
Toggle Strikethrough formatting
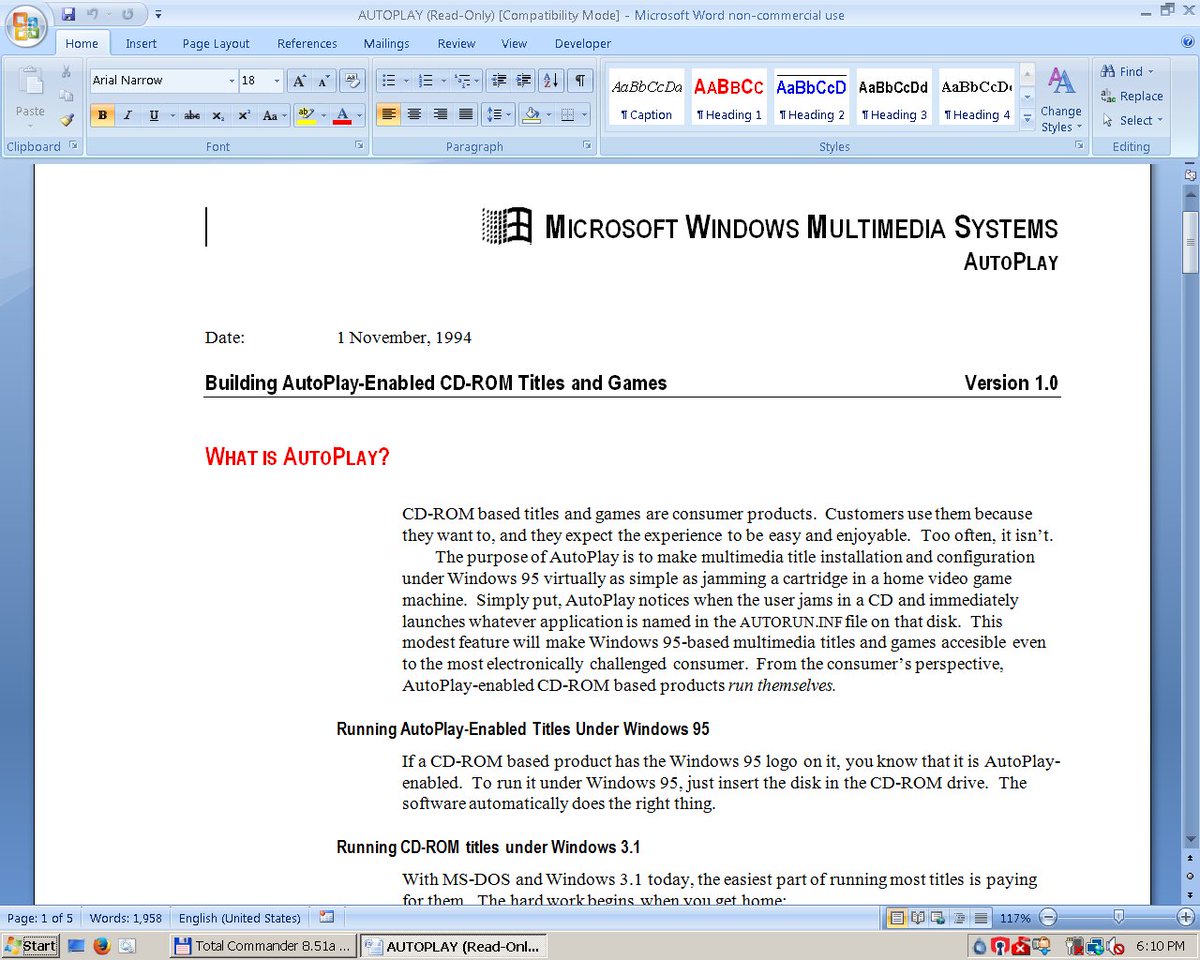(x=192, y=115)
